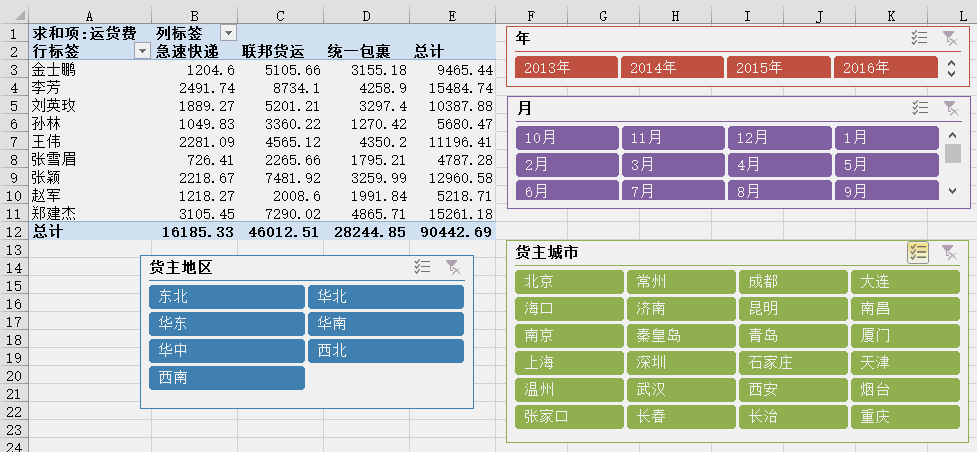Clear filter on 月 slicer
This screenshot has width=977, height=452.
tap(950, 108)
